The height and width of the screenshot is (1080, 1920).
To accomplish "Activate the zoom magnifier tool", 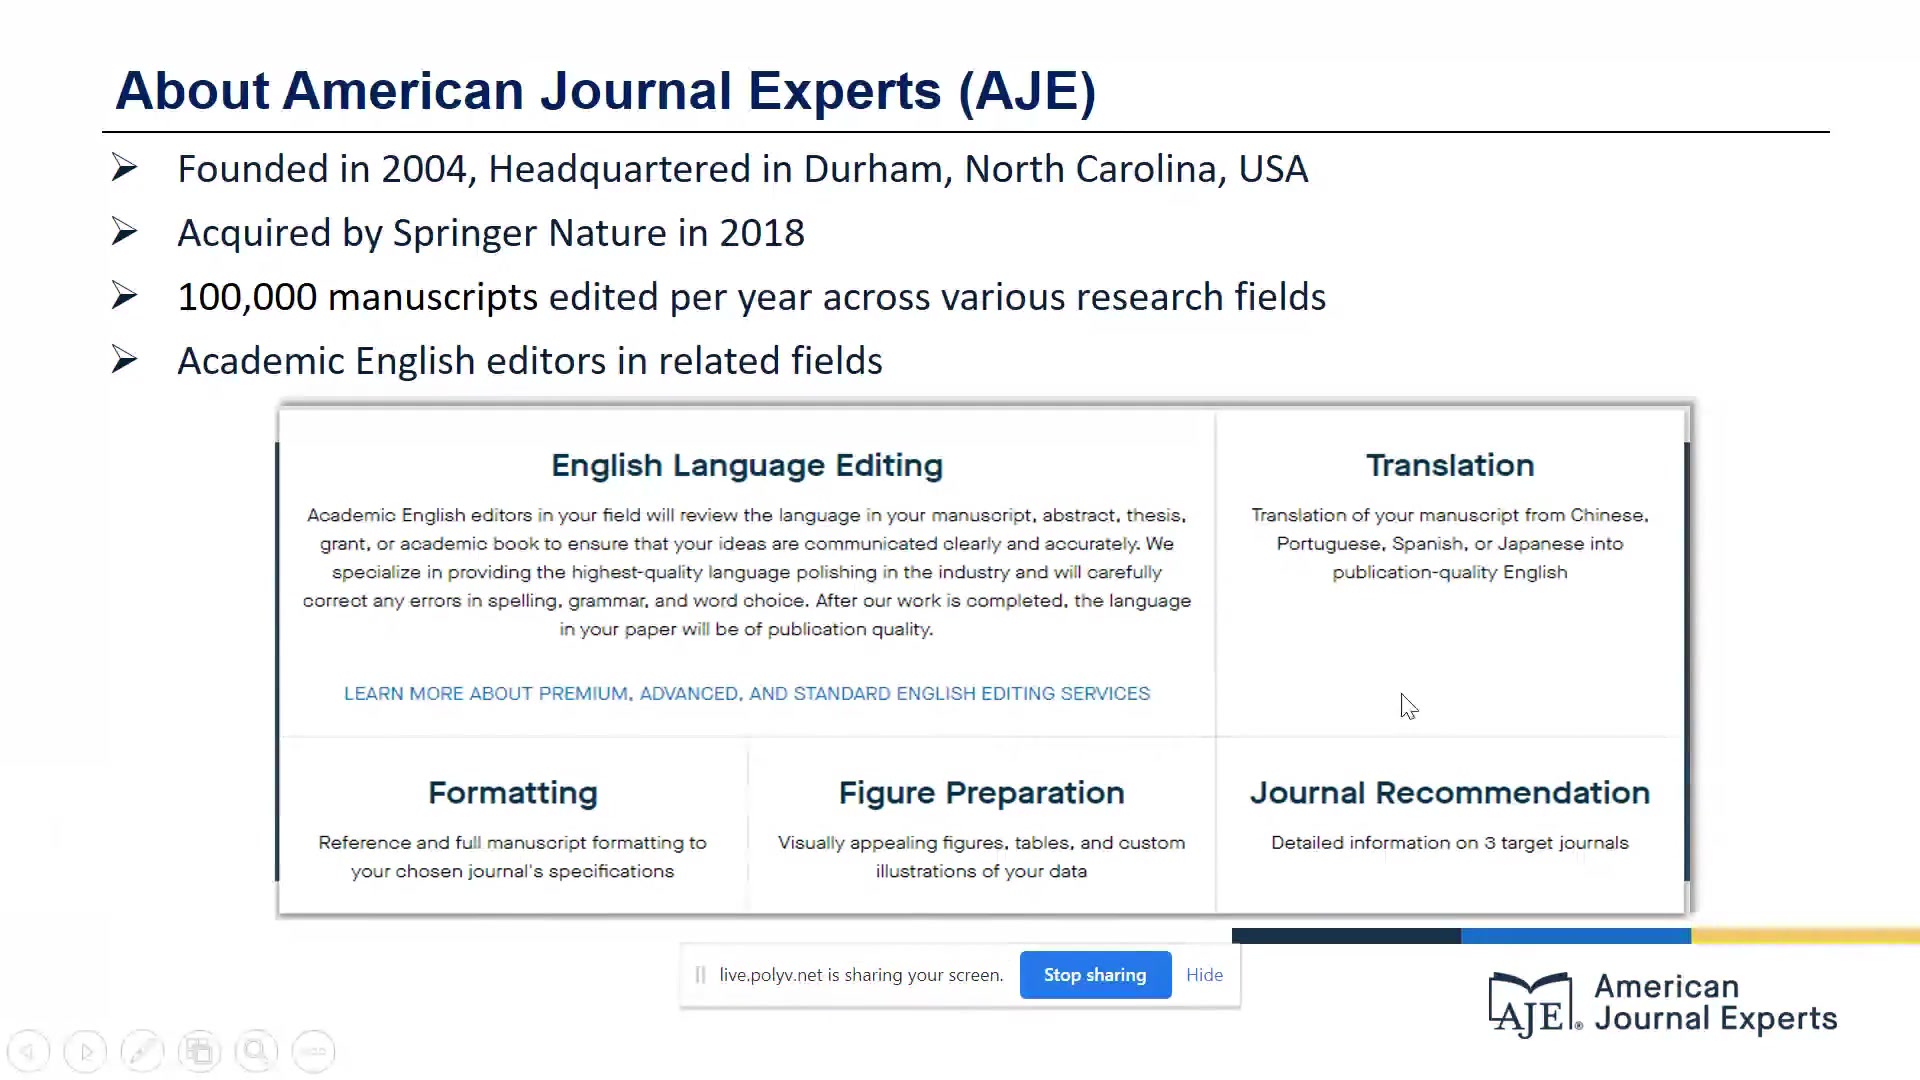I will pyautogui.click(x=256, y=1051).
